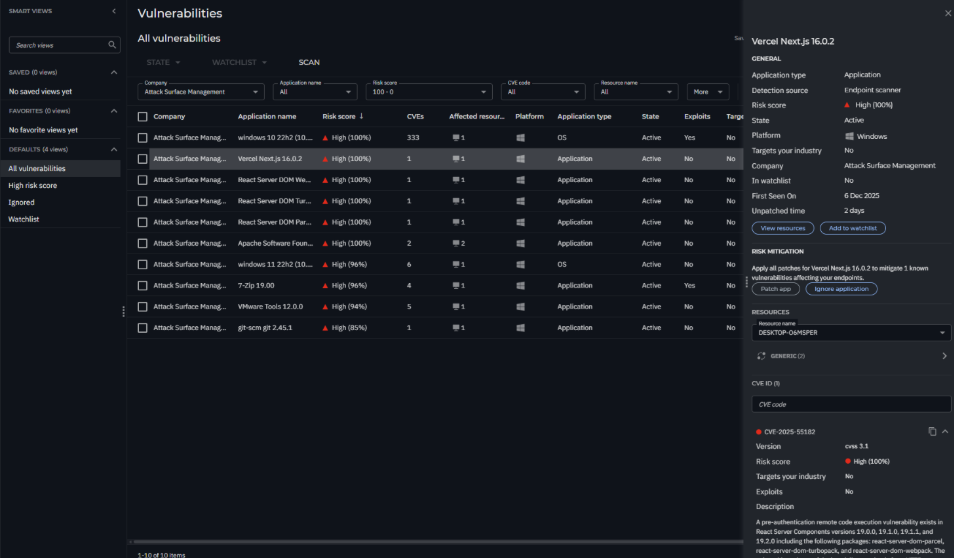Check the VMware Tools 12.0.0 row checkbox
Screen dimensions: 954x558
tap(143, 306)
